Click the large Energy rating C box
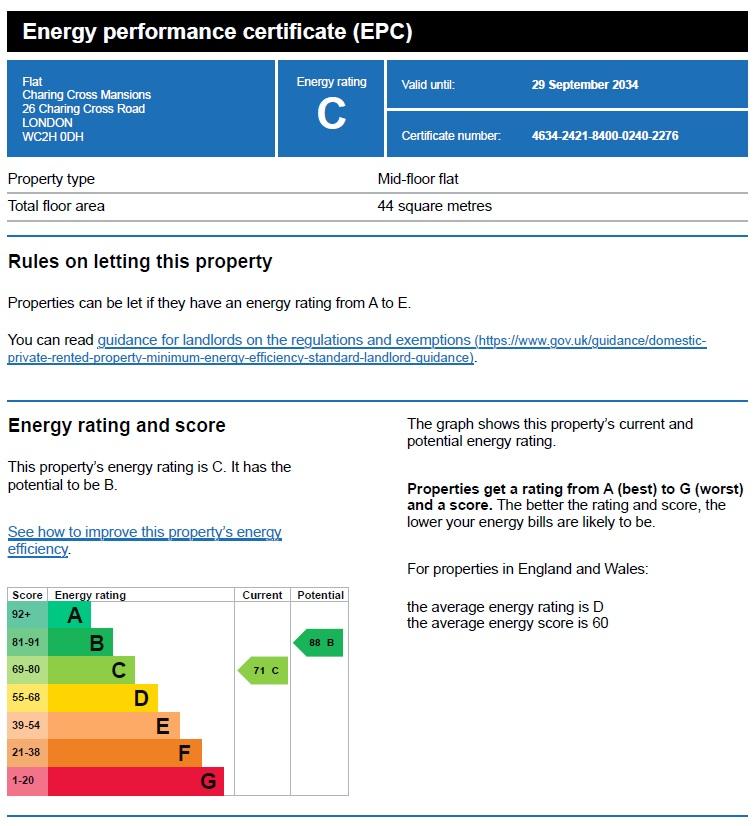This screenshot has width=756, height=826. point(331,109)
